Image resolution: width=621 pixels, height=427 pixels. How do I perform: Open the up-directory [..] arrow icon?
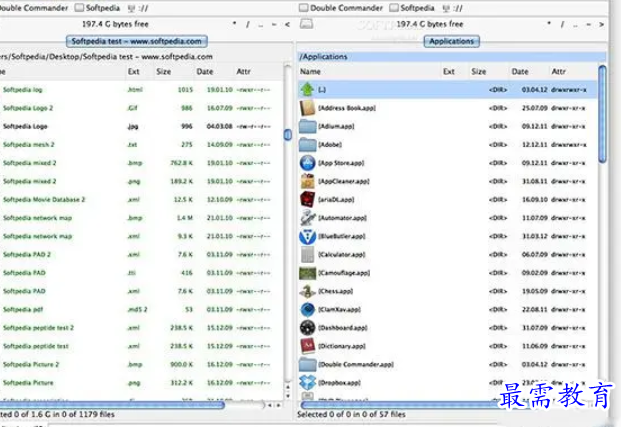(x=307, y=90)
